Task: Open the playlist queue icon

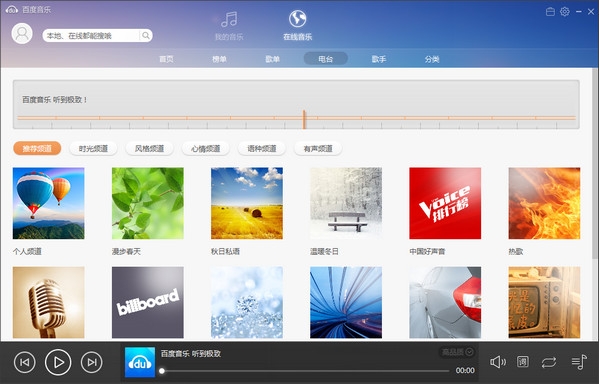Action: [579, 362]
